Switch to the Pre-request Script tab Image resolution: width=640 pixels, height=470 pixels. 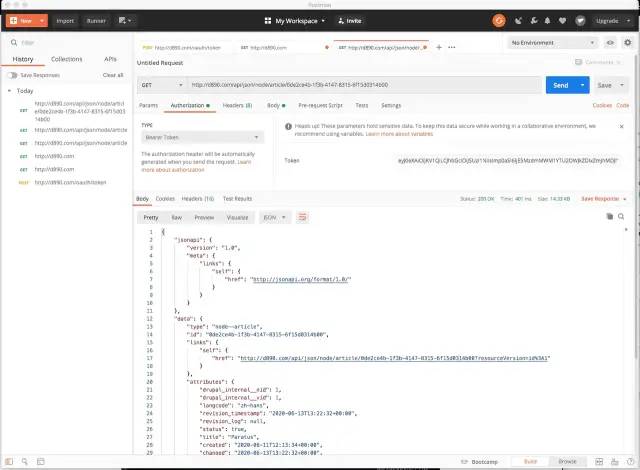click(320, 105)
